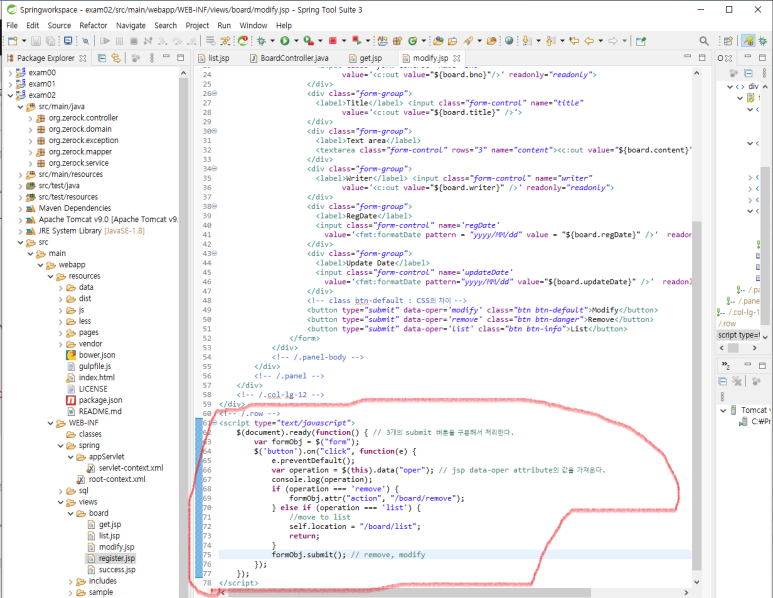Click the editor vertical scrollbar thumb

tap(696, 394)
